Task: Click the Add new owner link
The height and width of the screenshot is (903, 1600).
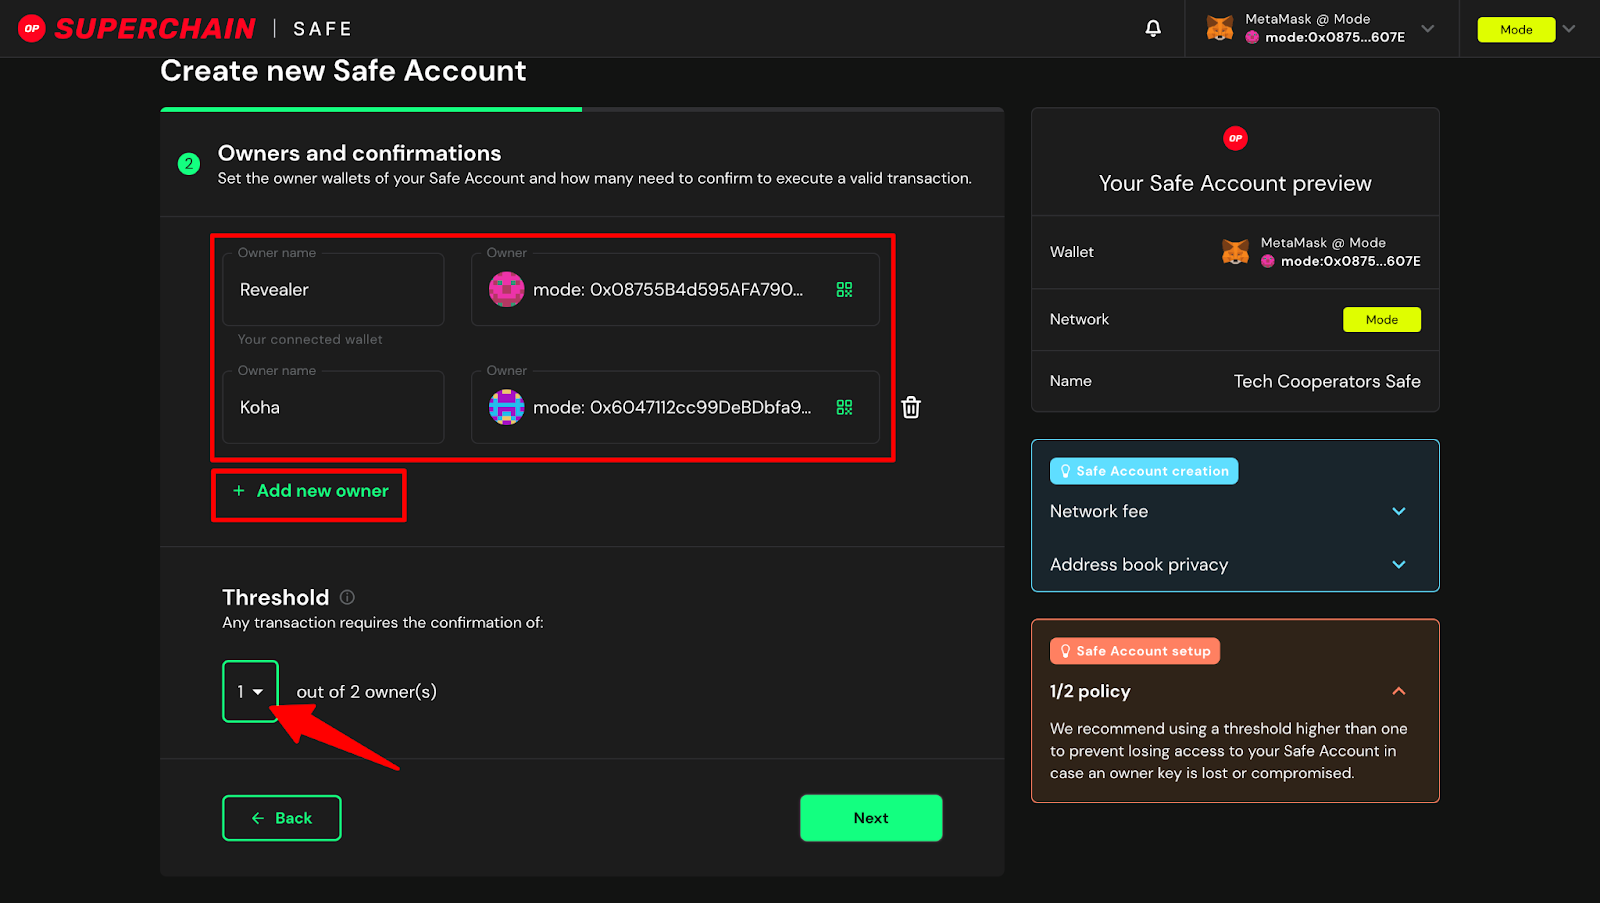Action: 309,490
